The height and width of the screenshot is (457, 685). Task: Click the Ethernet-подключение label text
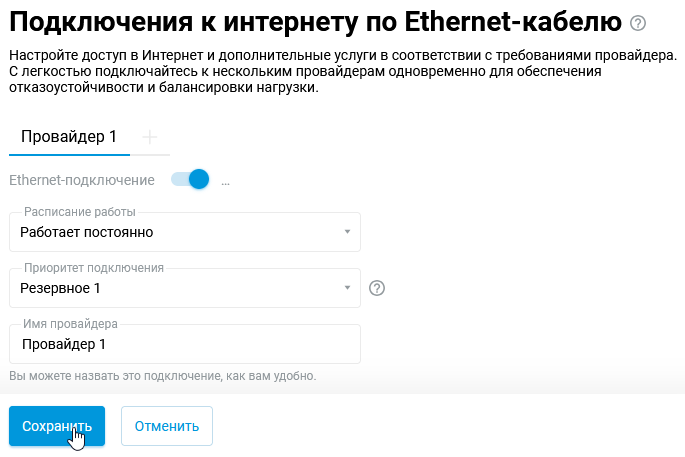click(x=82, y=181)
